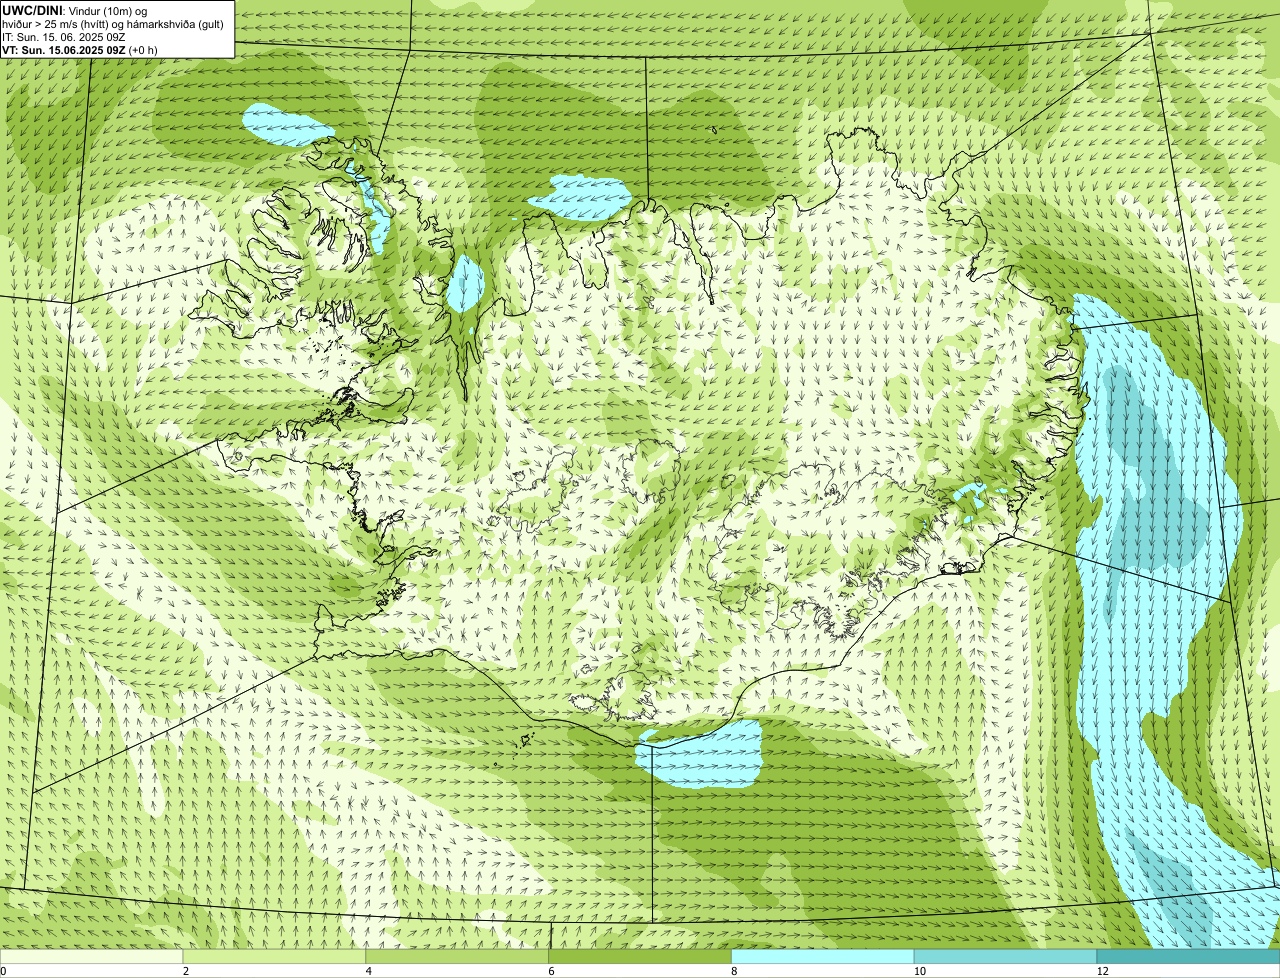The image size is (1280, 978).
Task: Select the teal legend swatch above 12 m/s
Action: [1188, 957]
